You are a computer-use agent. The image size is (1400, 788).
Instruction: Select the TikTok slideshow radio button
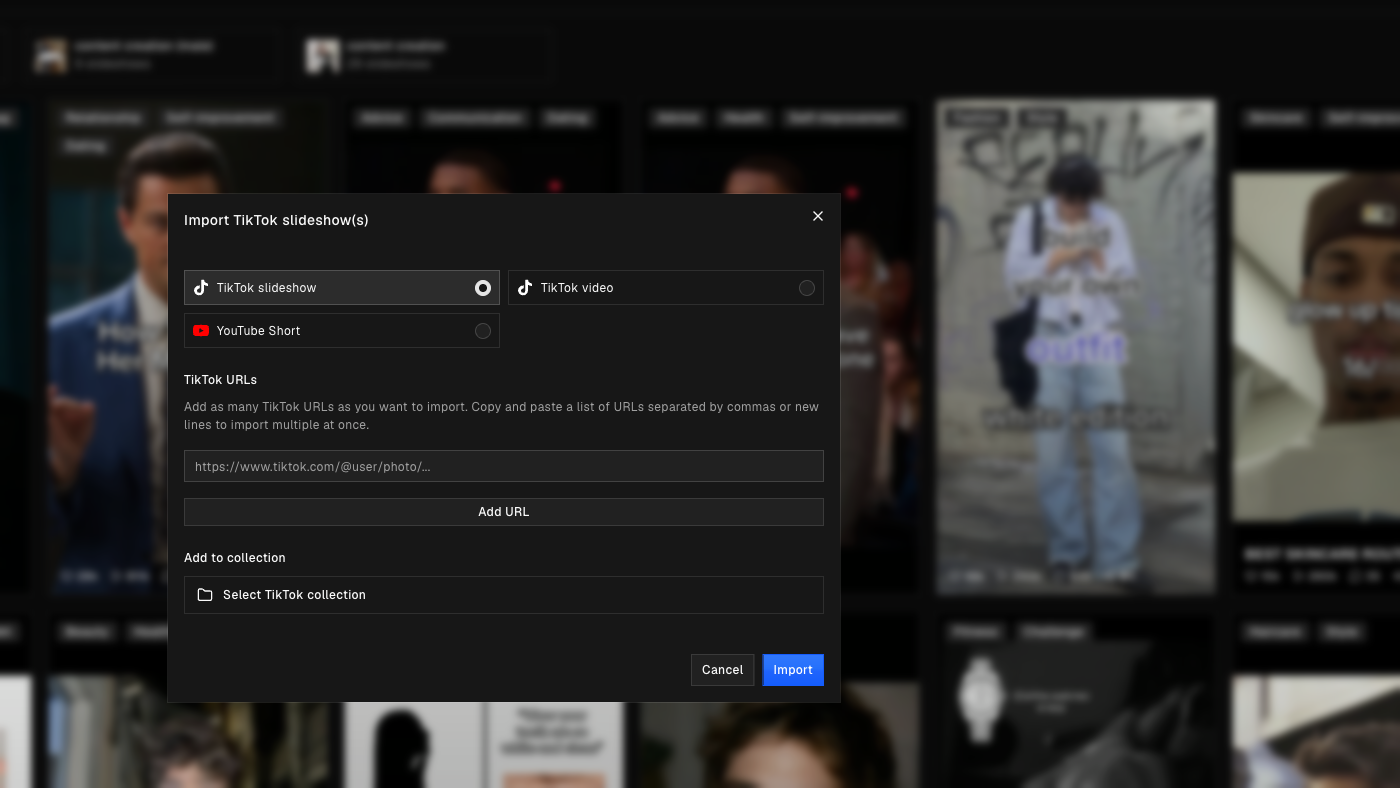pyautogui.click(x=483, y=288)
